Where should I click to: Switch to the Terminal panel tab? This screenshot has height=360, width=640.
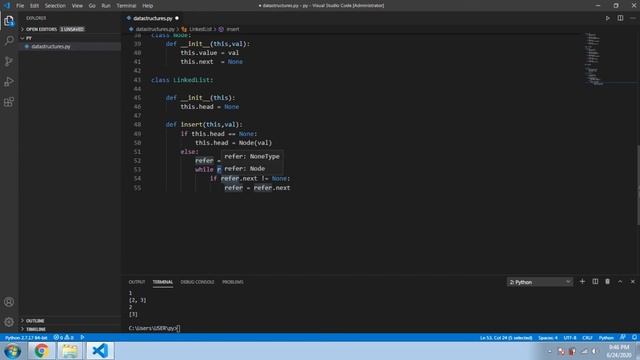(x=162, y=282)
